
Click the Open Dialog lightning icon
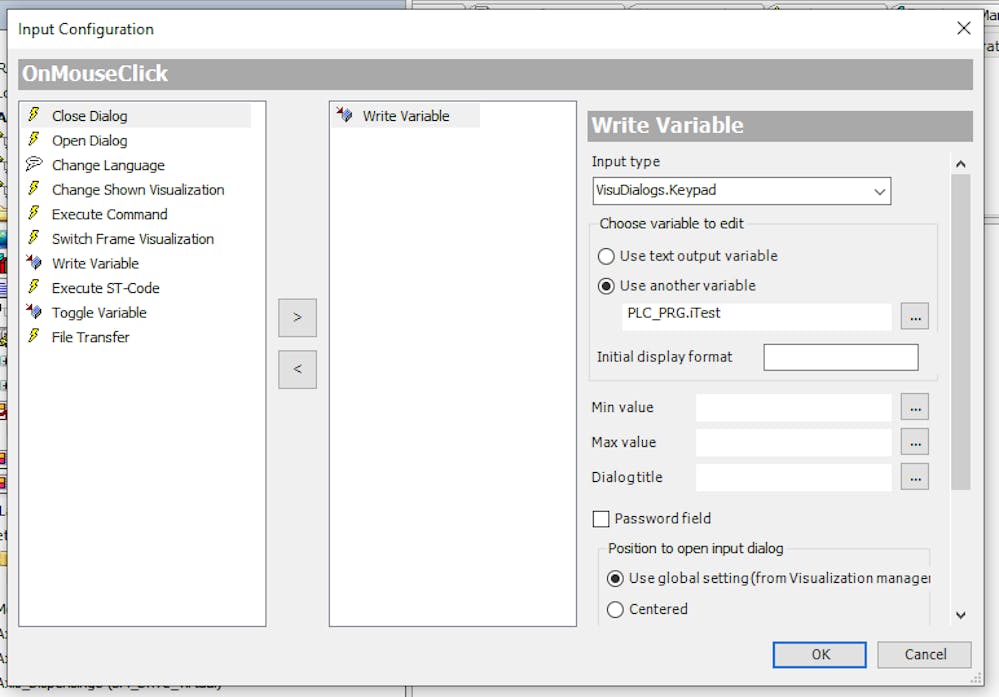tap(34, 140)
